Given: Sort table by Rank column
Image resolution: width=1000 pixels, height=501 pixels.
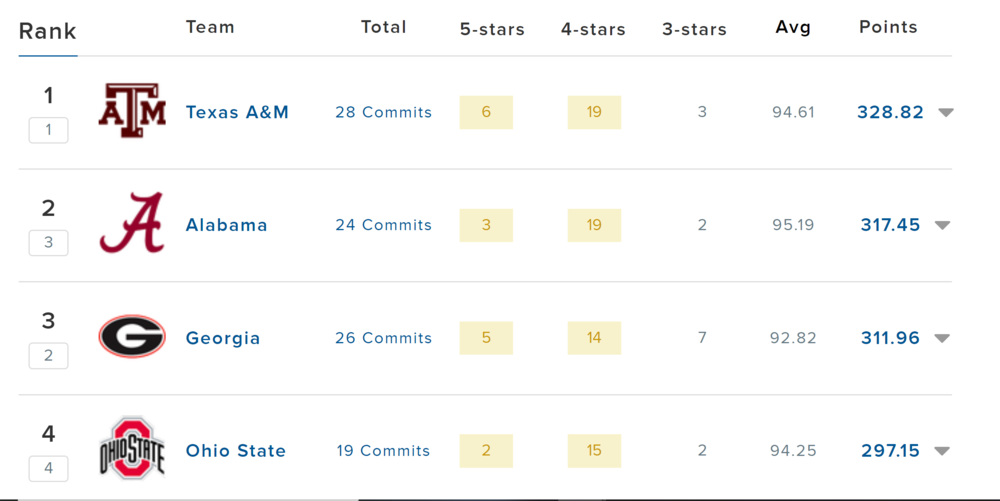Looking at the screenshot, I should [x=47, y=31].
